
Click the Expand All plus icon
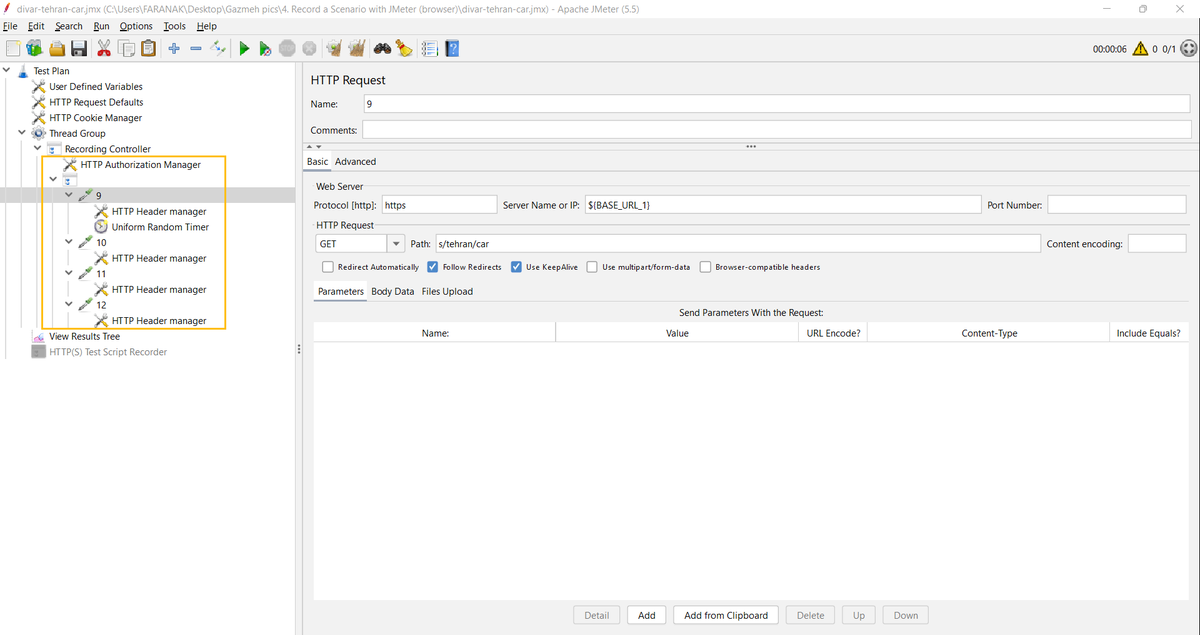(174, 48)
